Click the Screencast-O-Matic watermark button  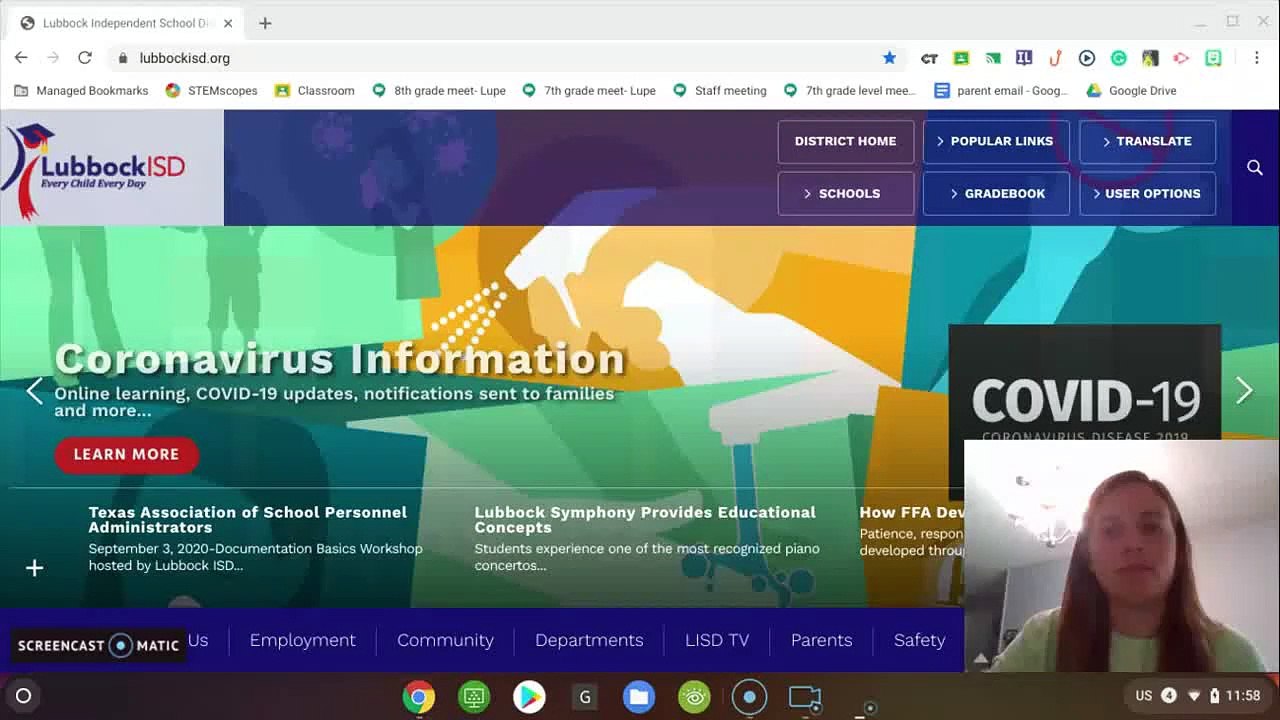(99, 645)
